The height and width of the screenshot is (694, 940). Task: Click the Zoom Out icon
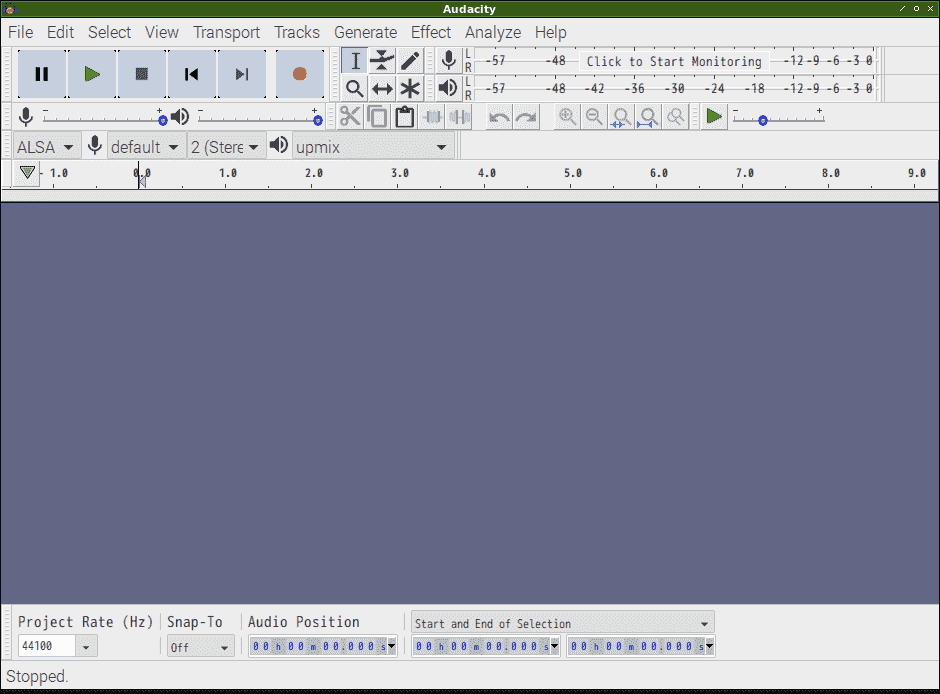click(594, 117)
